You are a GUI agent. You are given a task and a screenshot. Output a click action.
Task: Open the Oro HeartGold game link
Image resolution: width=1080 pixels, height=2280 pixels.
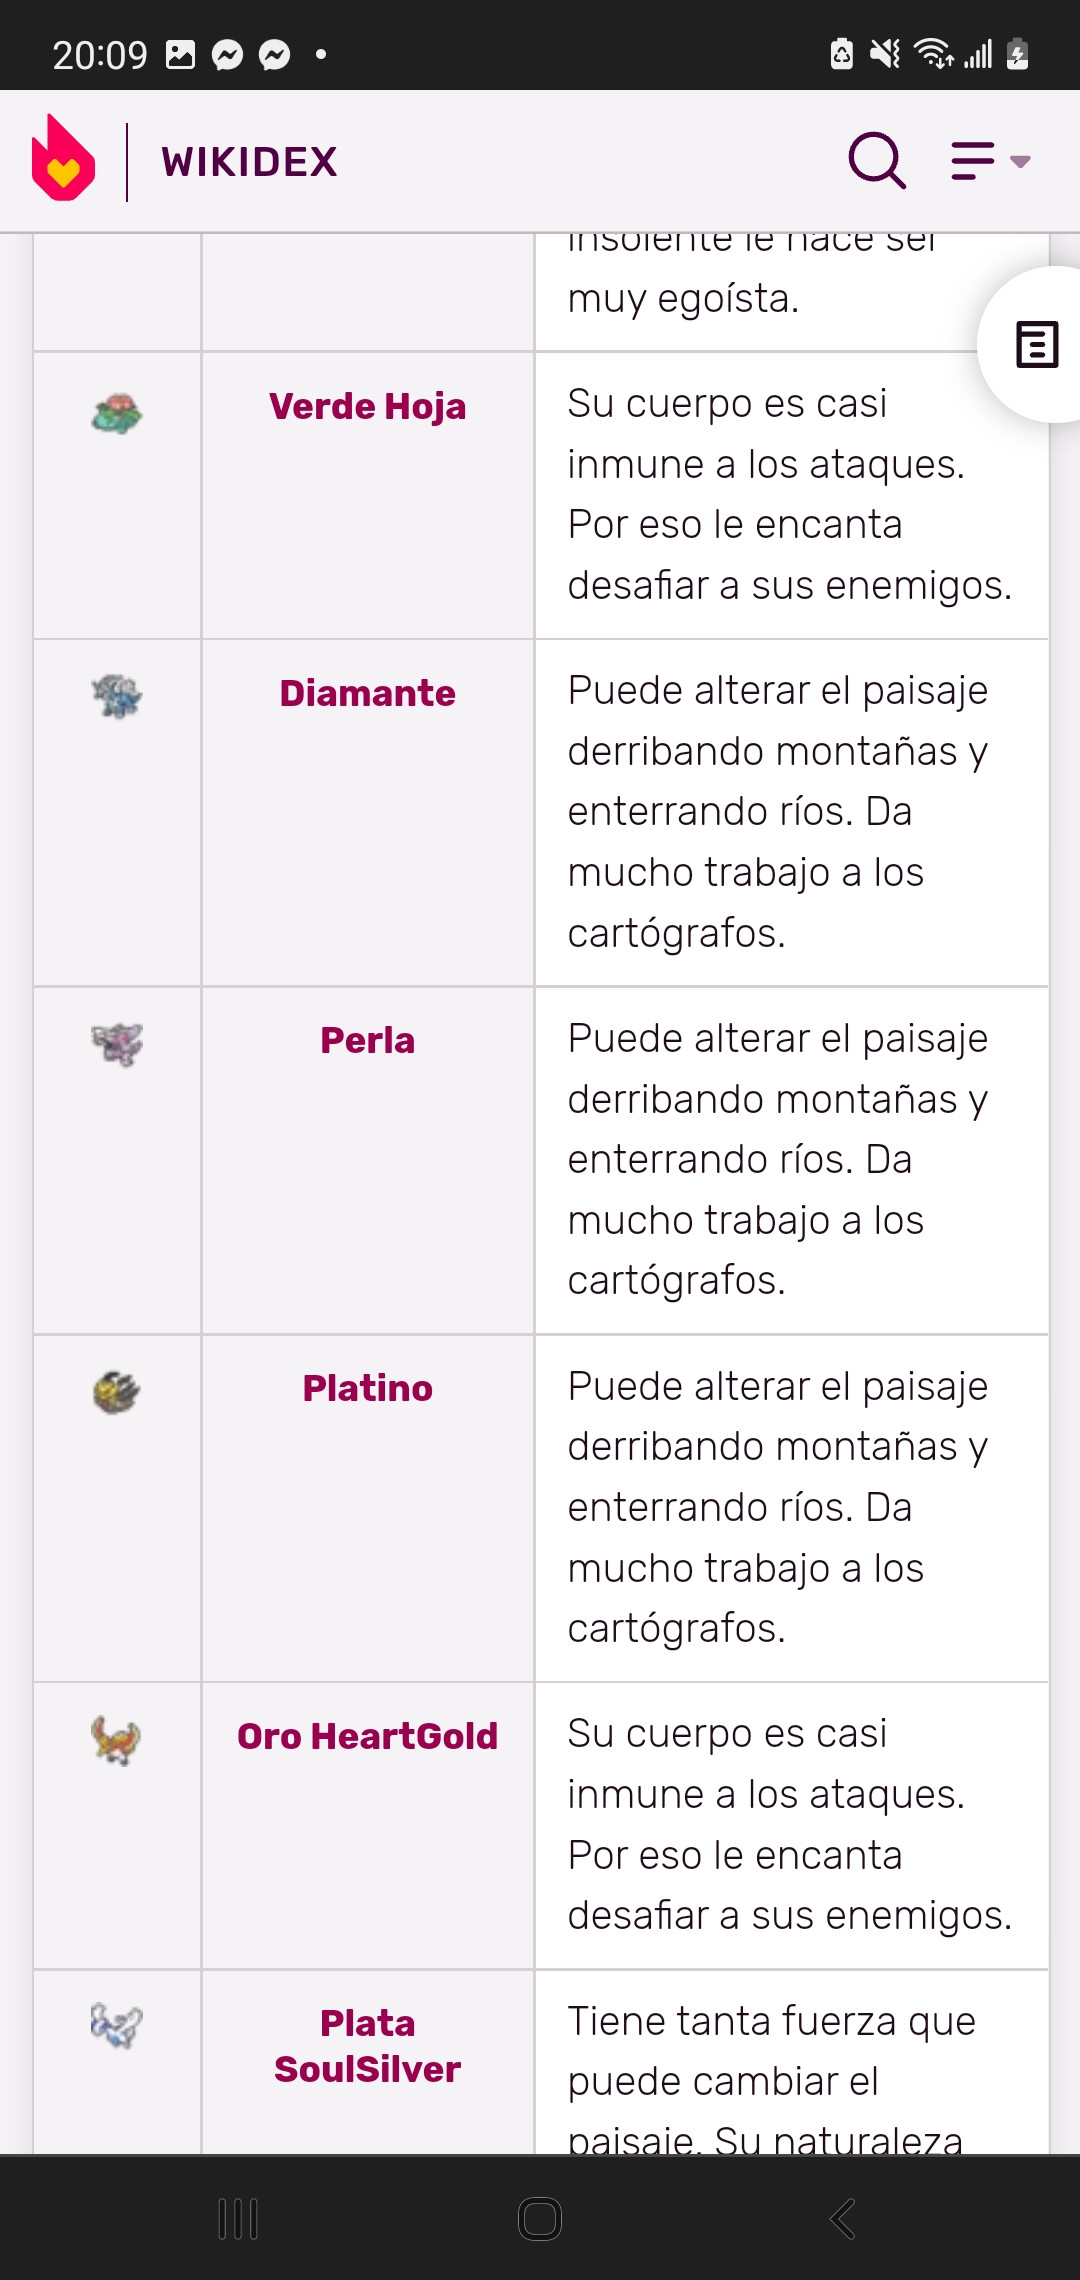[x=367, y=1736]
